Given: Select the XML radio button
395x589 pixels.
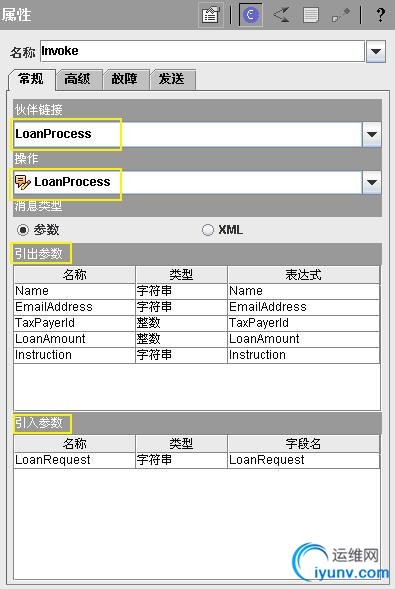Looking at the screenshot, I should 208,230.
